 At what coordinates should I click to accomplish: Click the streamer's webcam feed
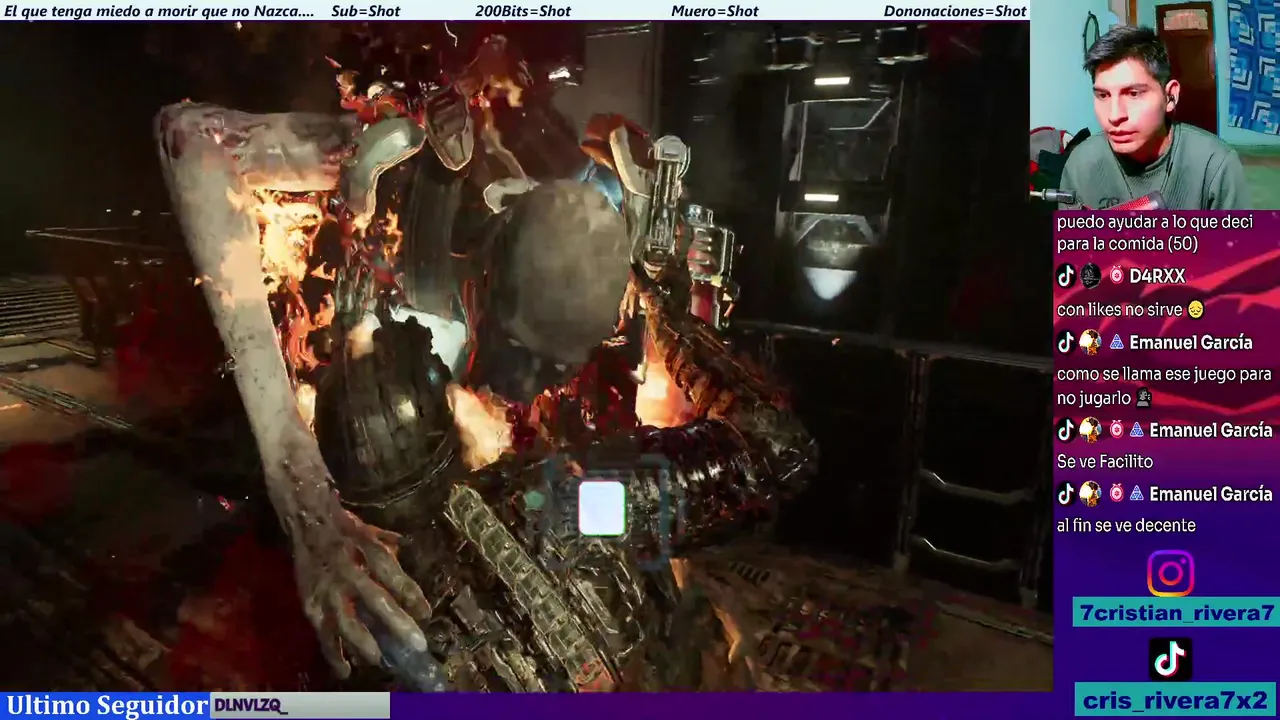[x=1155, y=105]
